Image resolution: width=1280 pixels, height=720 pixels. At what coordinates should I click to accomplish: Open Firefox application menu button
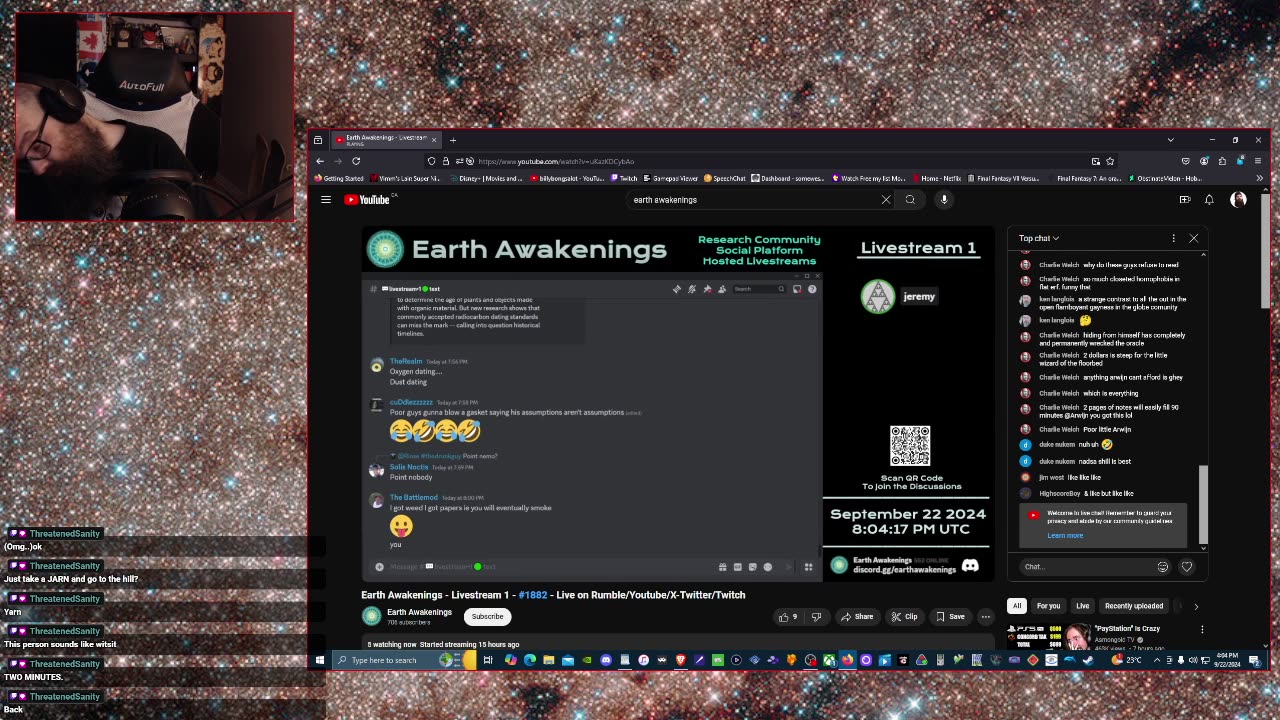click(1258, 161)
